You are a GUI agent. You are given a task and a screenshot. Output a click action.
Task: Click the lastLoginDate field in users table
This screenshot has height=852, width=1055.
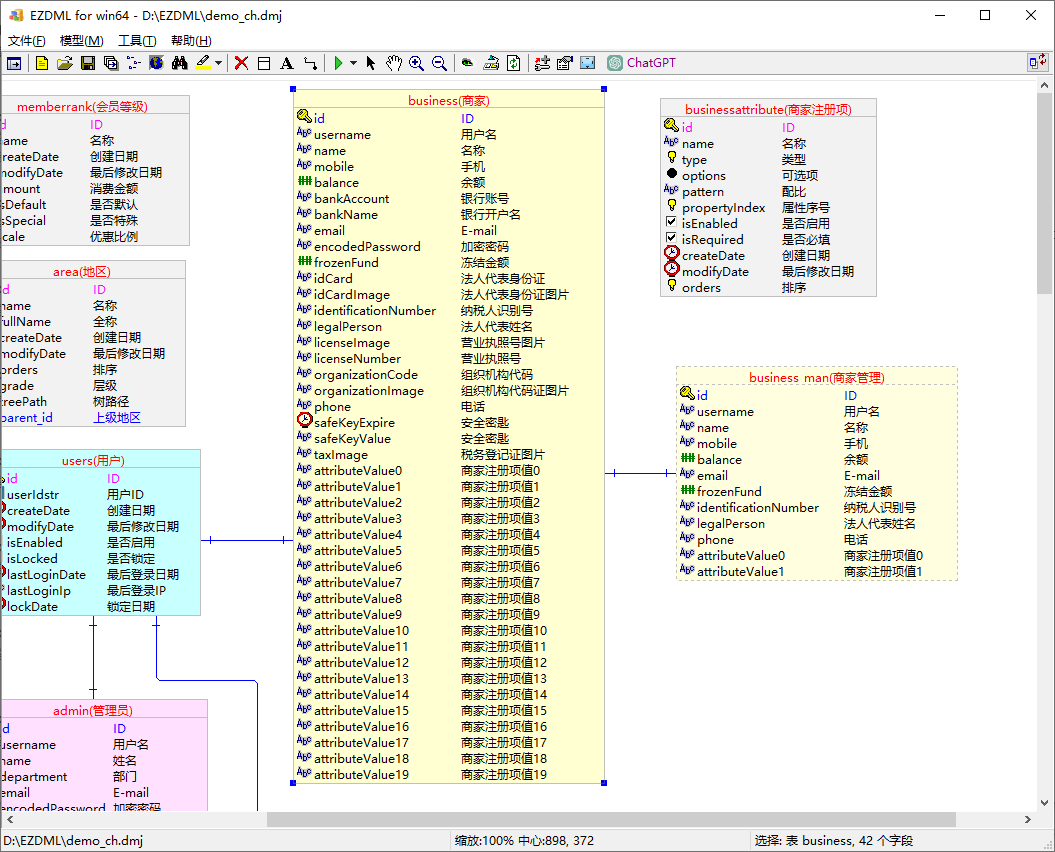tap(46, 575)
